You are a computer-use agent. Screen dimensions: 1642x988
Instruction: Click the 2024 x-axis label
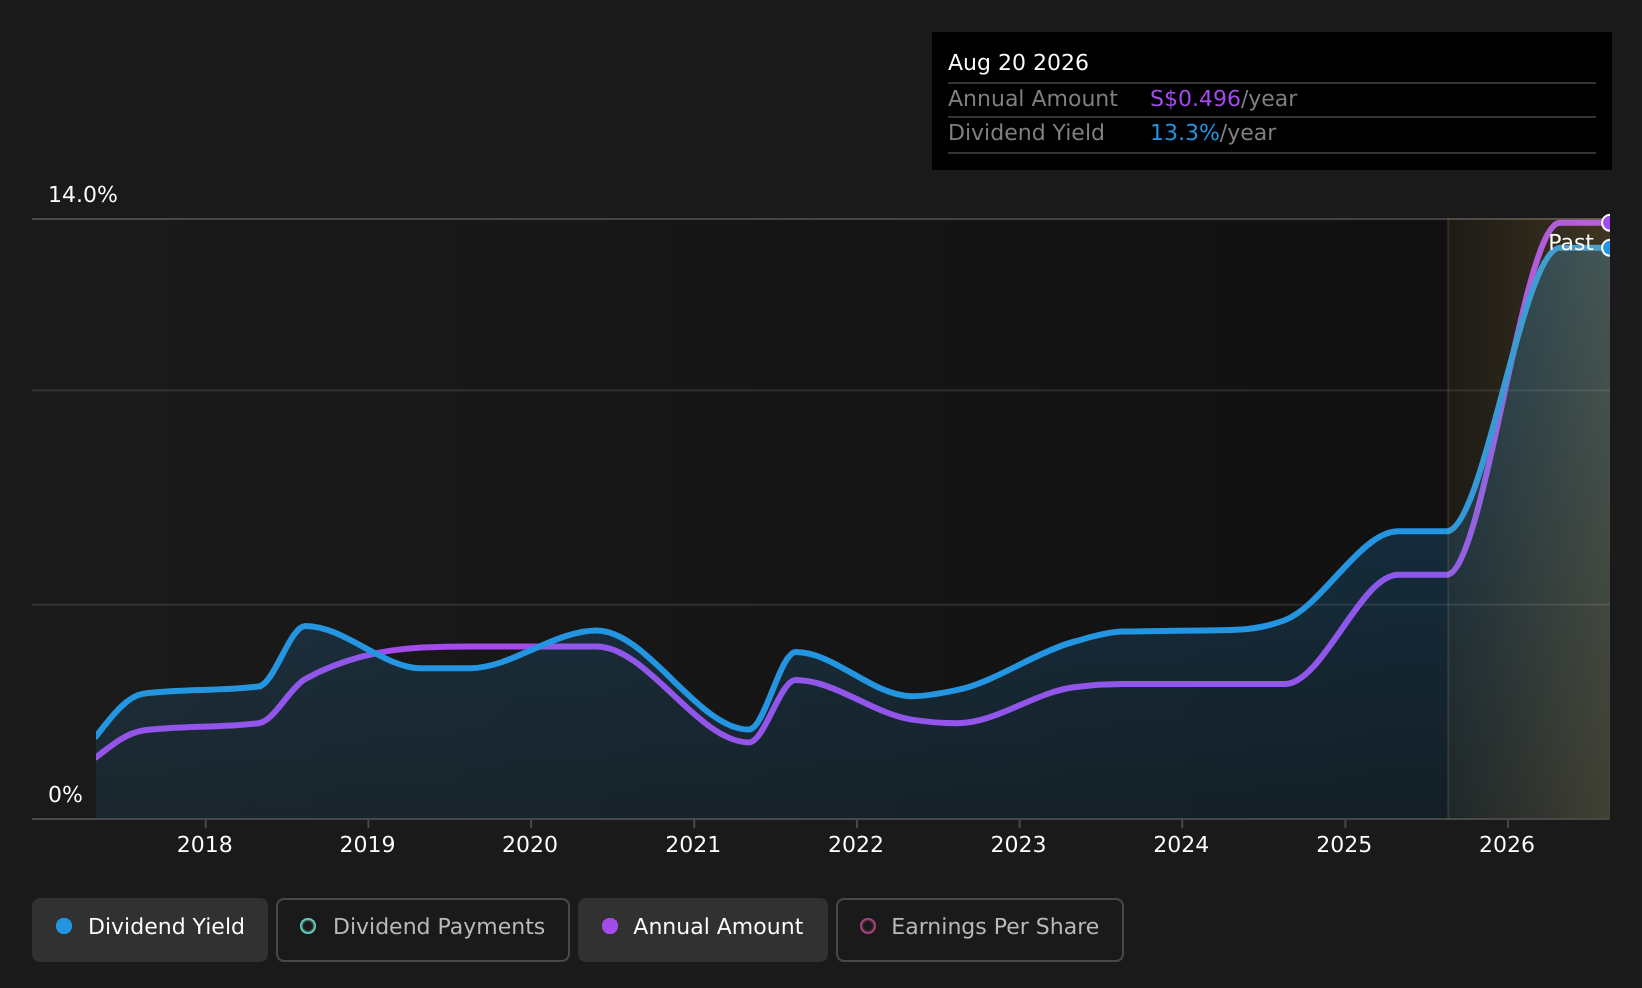pos(1181,845)
